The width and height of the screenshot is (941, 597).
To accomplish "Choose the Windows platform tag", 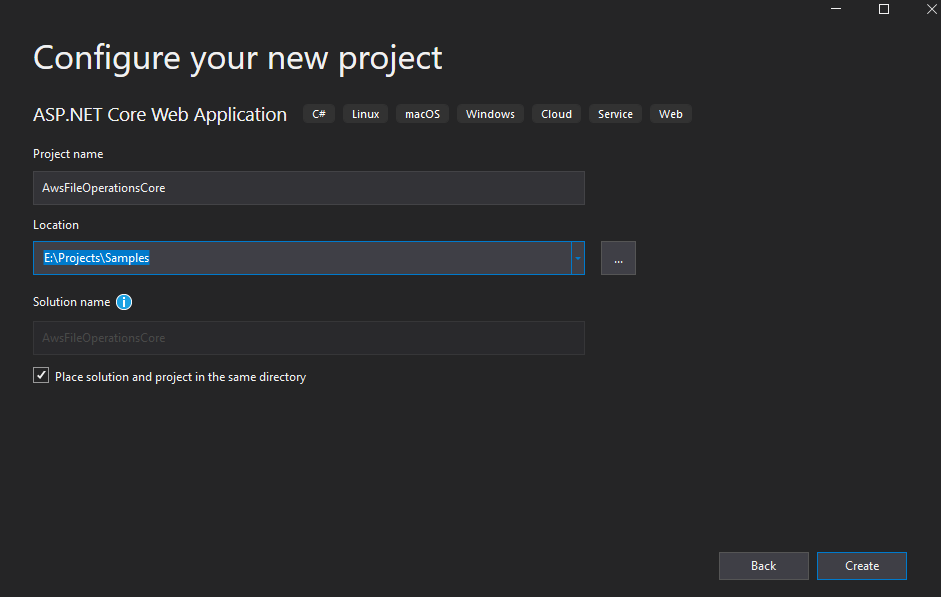I will click(x=490, y=114).
